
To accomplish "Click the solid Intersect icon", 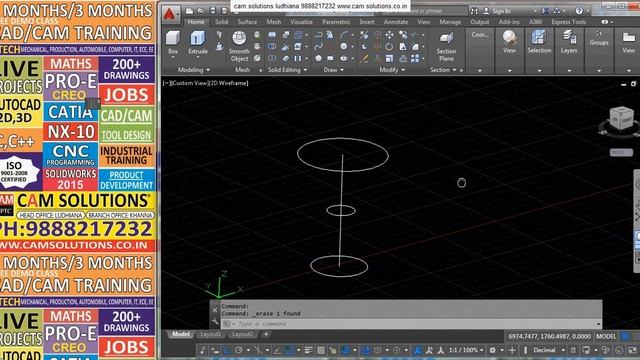I will 272,58.
